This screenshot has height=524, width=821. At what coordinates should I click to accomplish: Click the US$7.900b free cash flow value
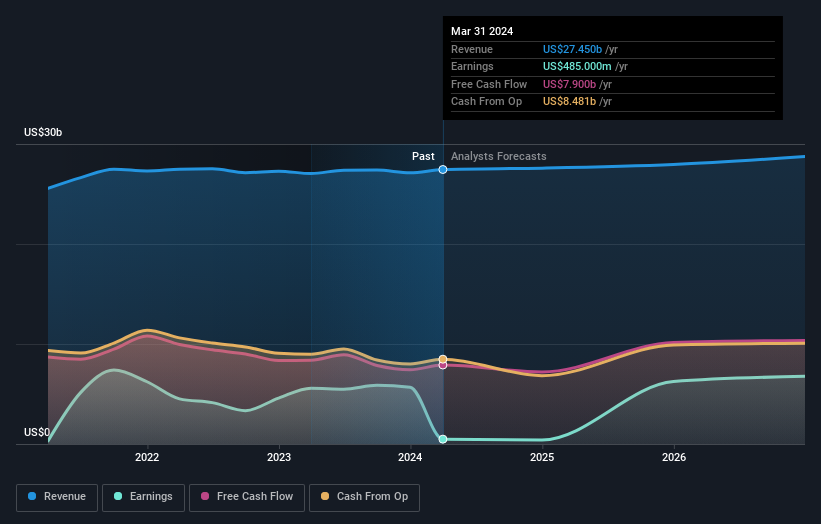(x=569, y=84)
